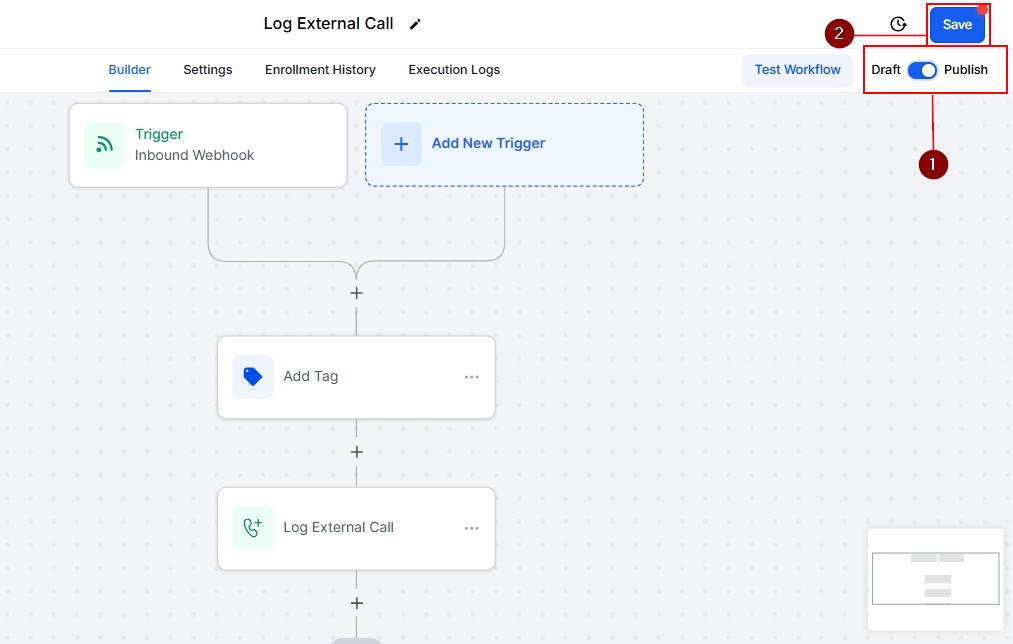Click the Log External Call phone icon

[x=253, y=528]
